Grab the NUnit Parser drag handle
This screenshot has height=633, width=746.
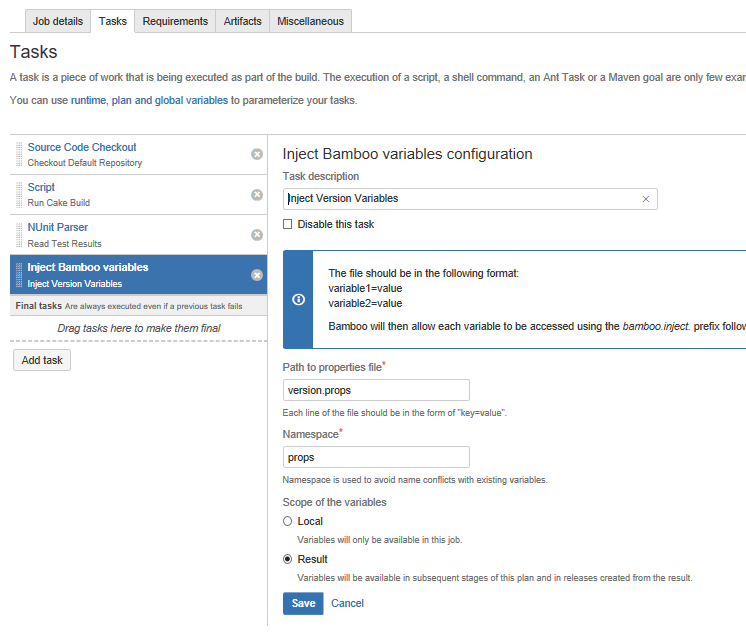coord(19,235)
